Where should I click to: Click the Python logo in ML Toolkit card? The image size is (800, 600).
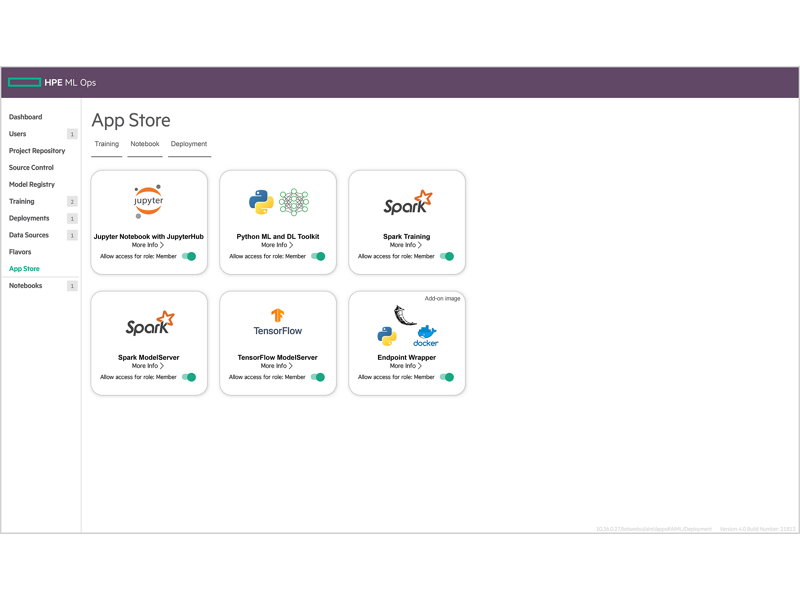tap(261, 202)
